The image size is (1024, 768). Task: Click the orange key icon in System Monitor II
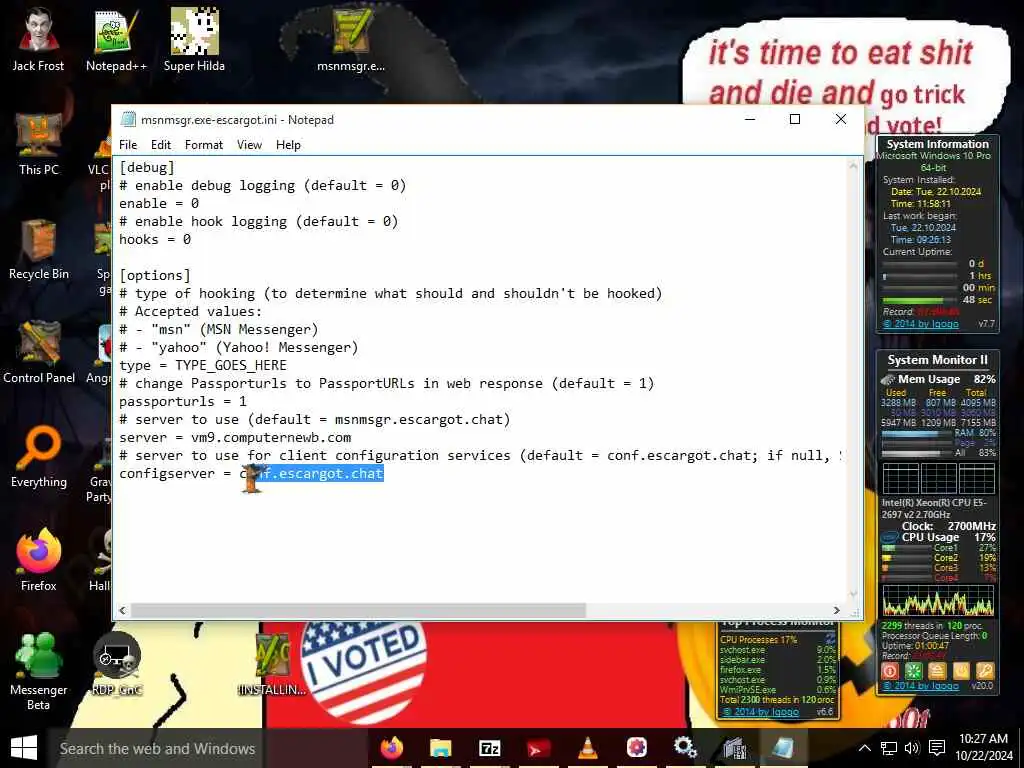coord(985,671)
